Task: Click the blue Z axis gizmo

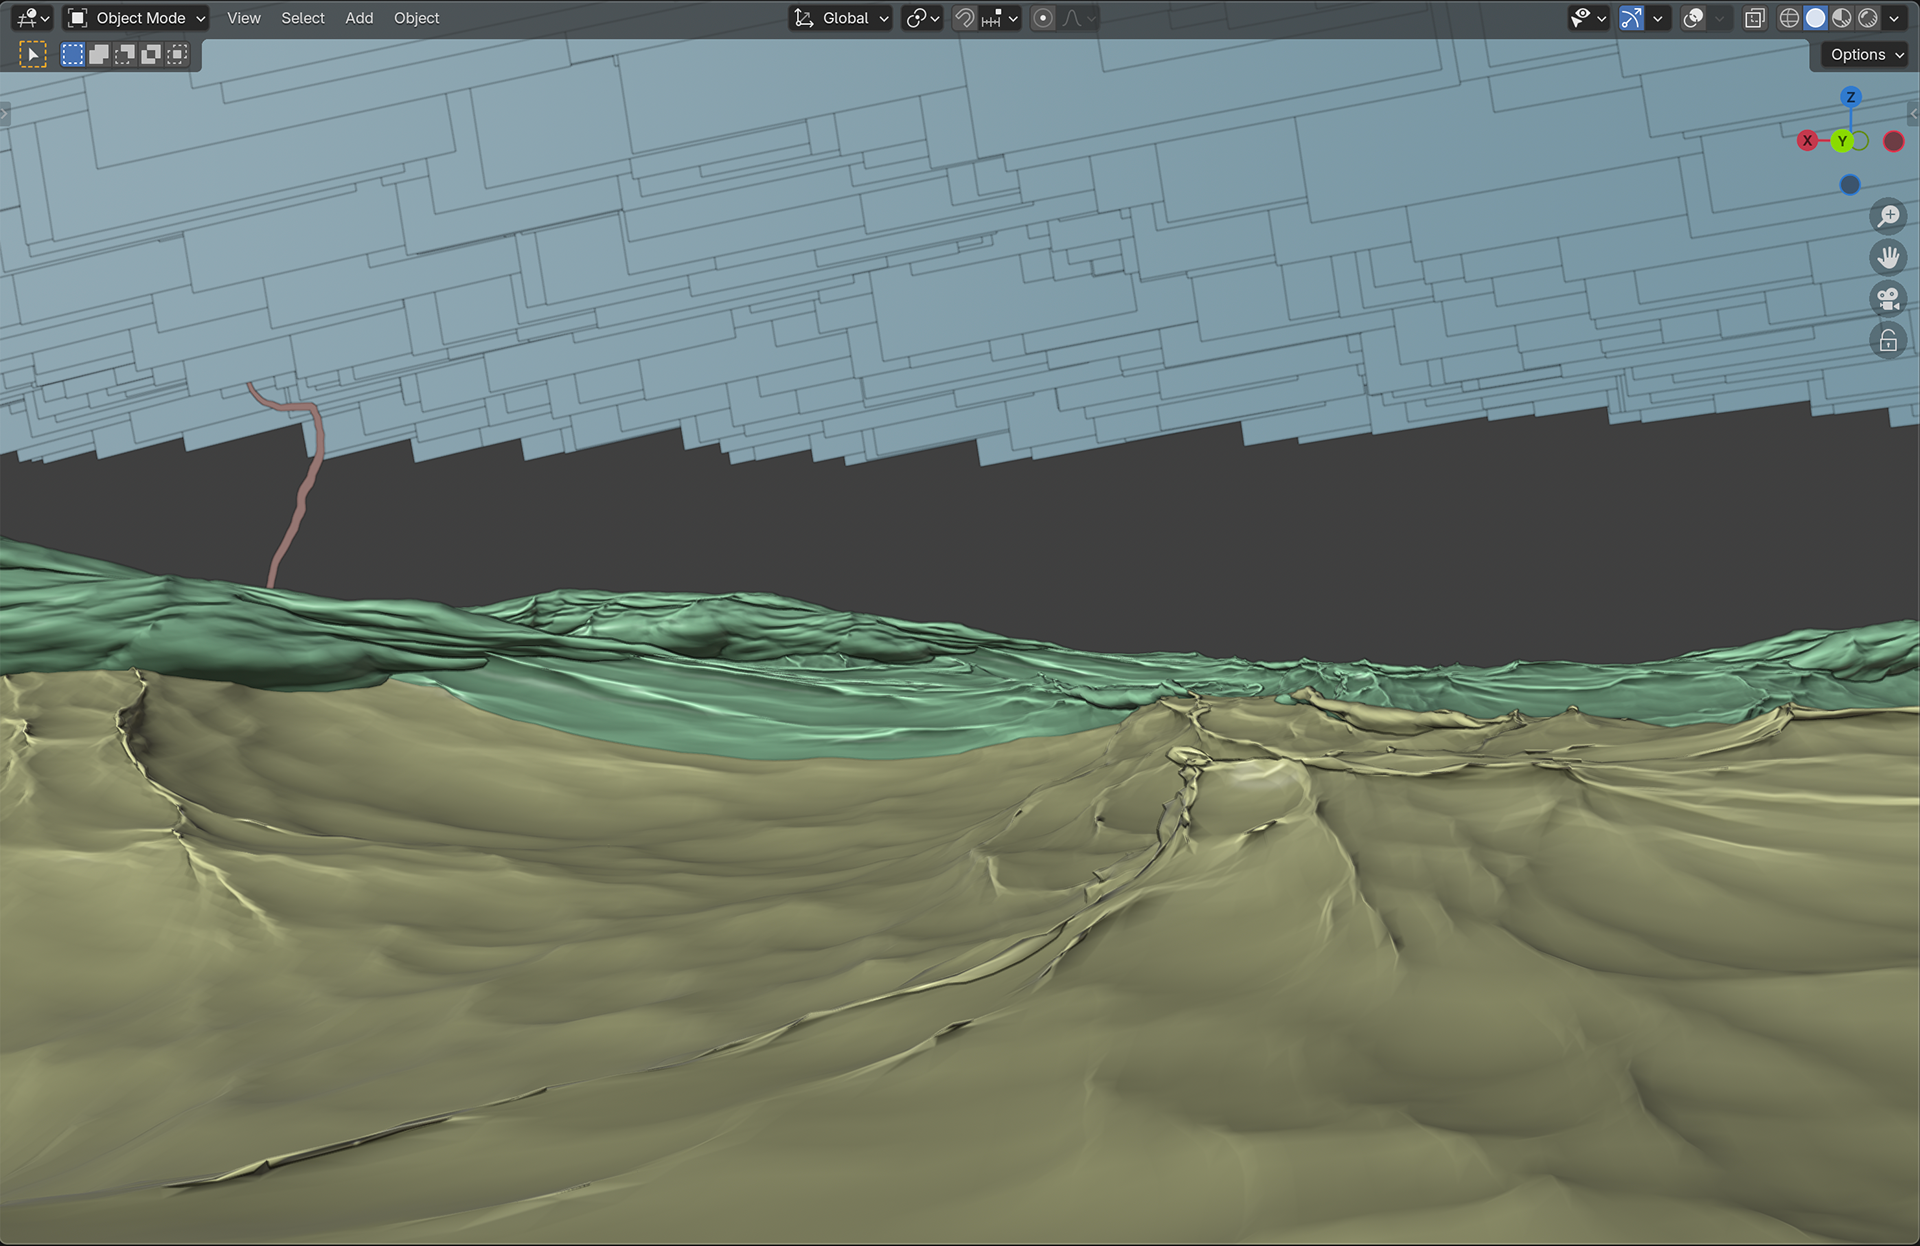Action: click(x=1850, y=97)
